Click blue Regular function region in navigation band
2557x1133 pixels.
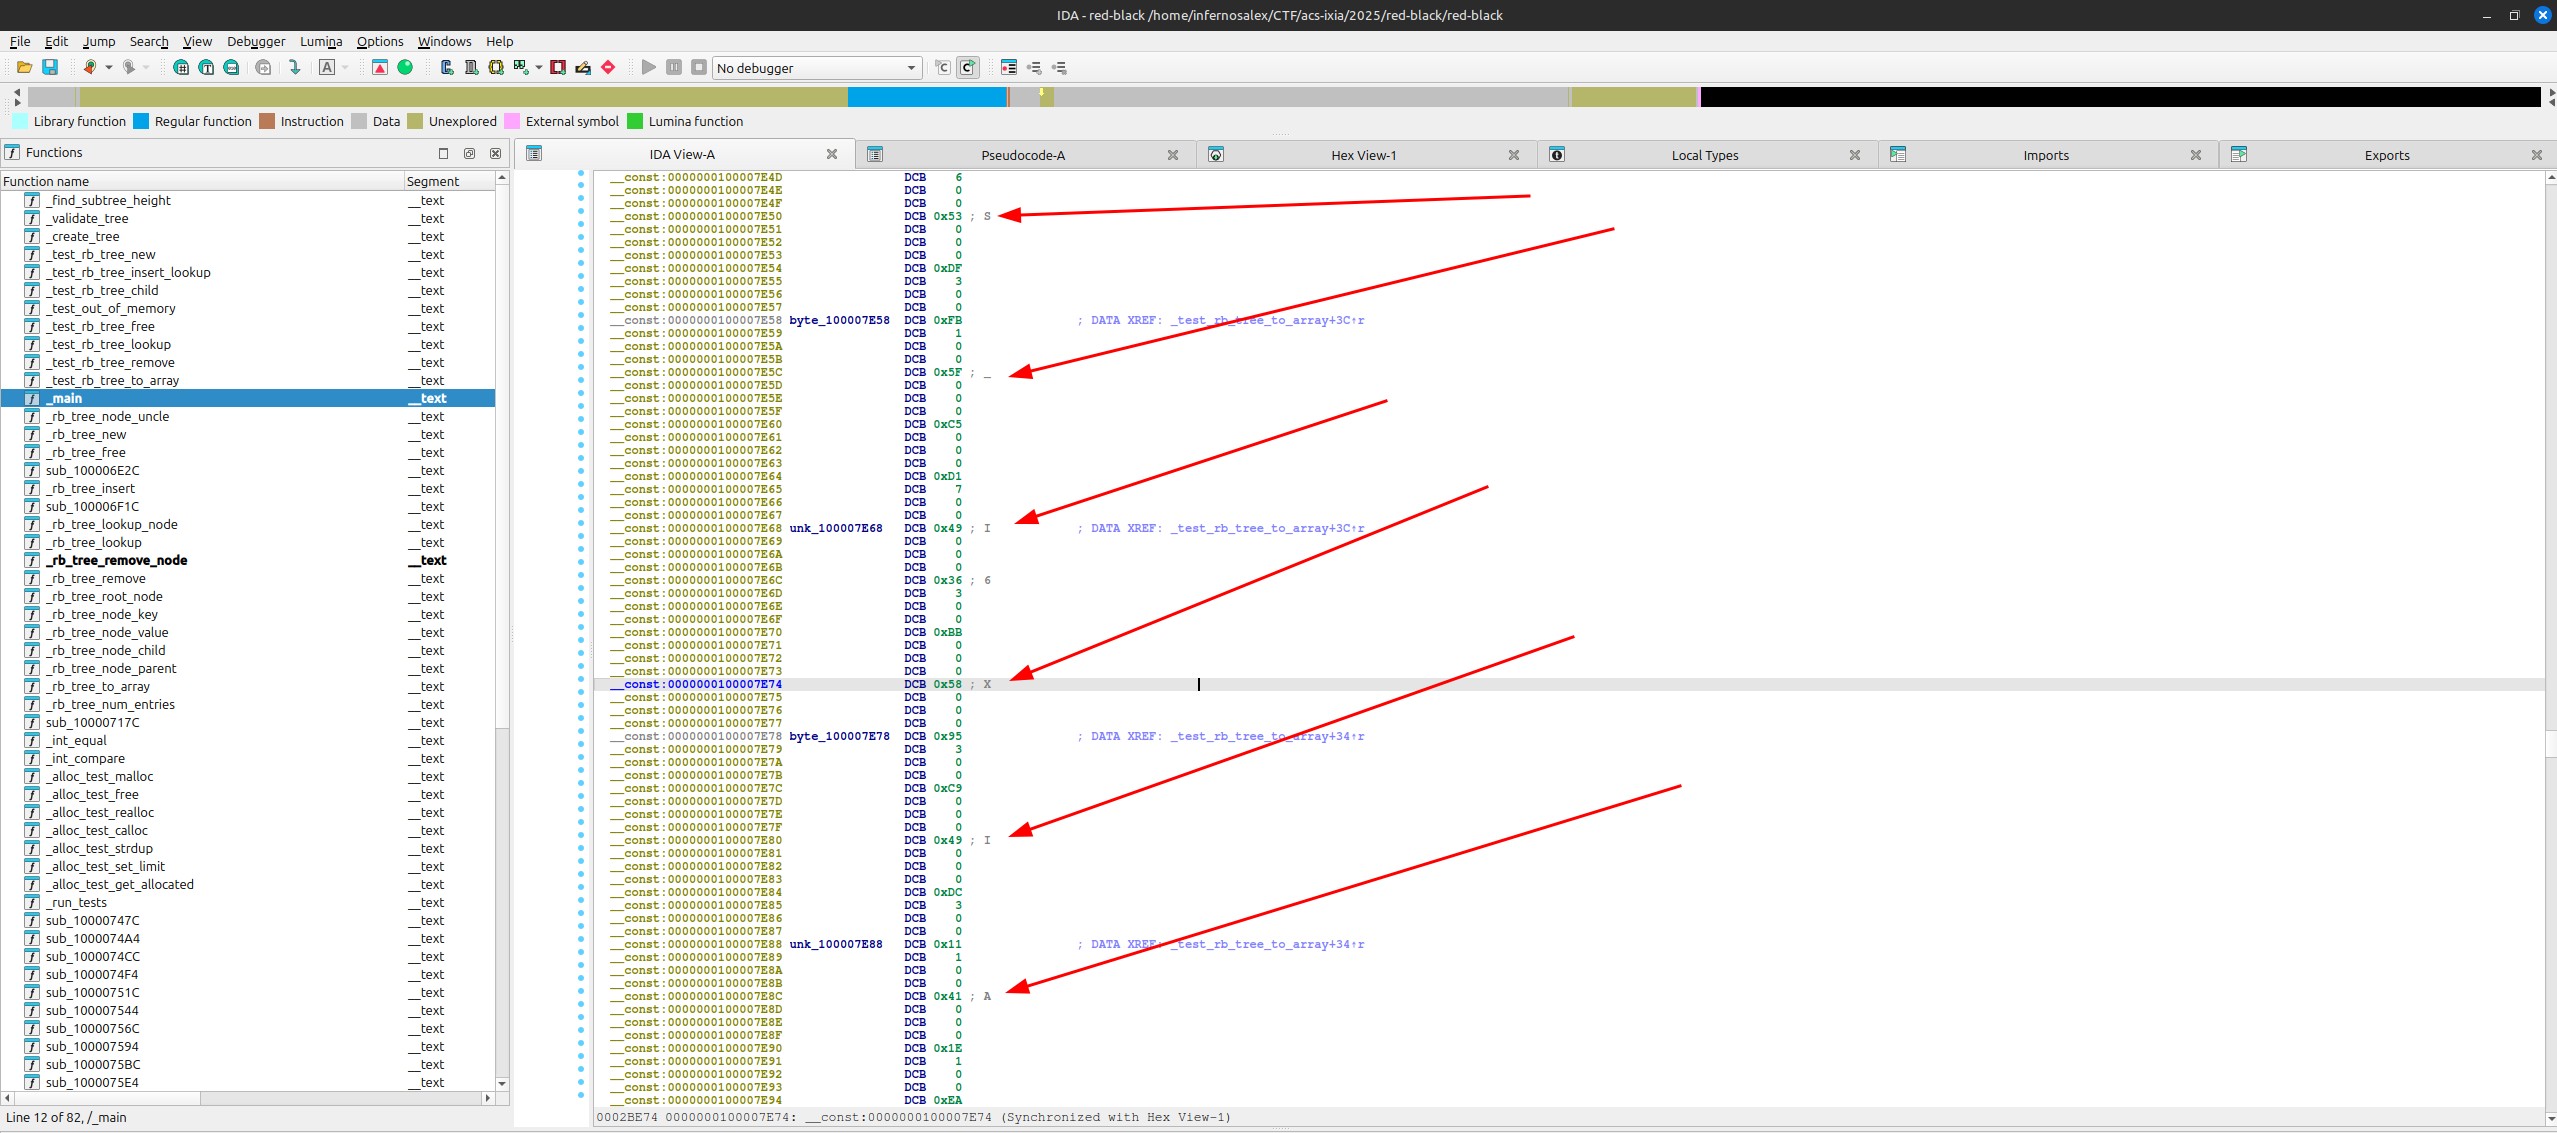tap(926, 97)
